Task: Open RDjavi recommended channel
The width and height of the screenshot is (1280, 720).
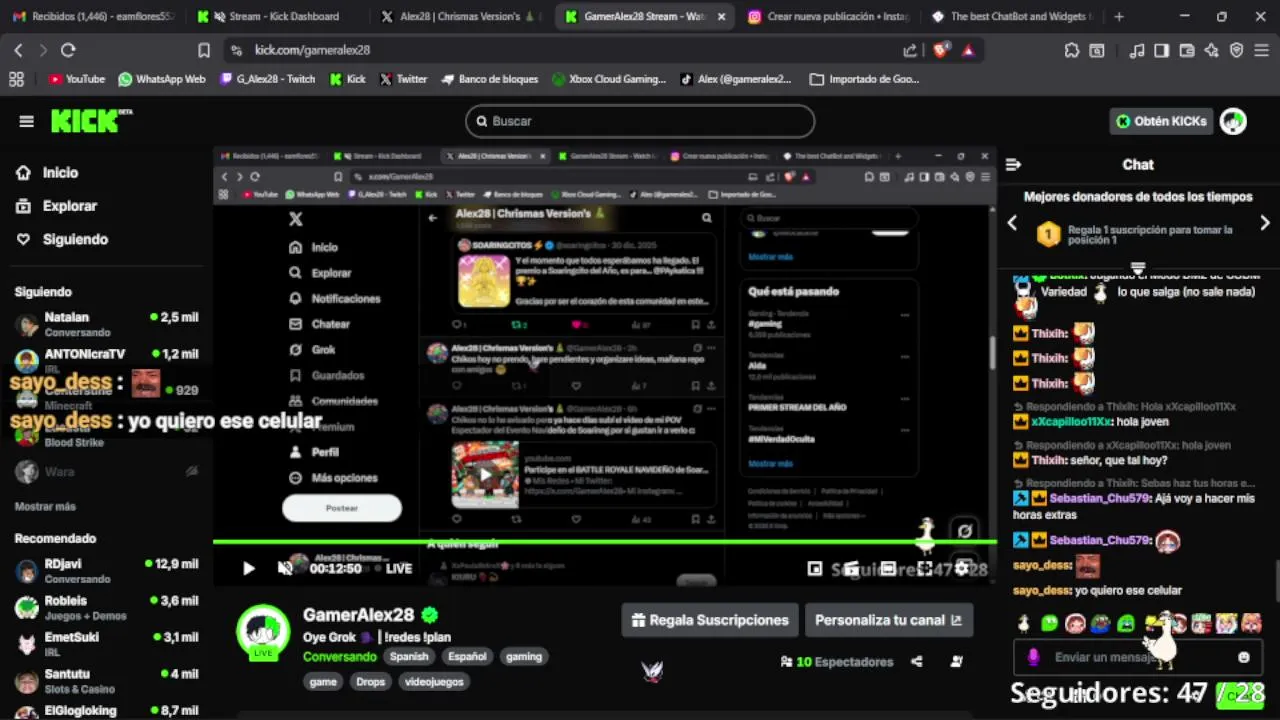Action: click(x=106, y=571)
